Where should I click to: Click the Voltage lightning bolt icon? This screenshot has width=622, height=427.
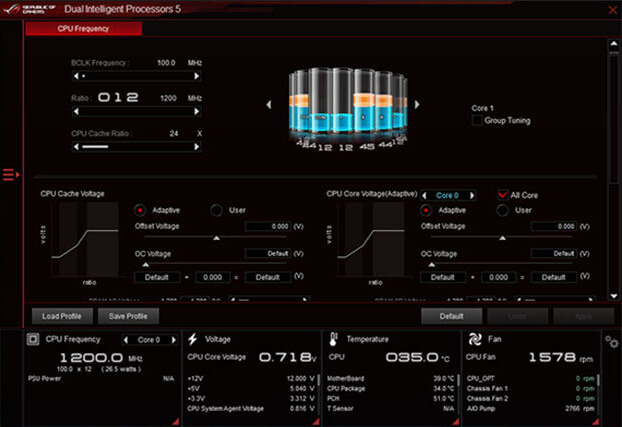click(x=193, y=340)
